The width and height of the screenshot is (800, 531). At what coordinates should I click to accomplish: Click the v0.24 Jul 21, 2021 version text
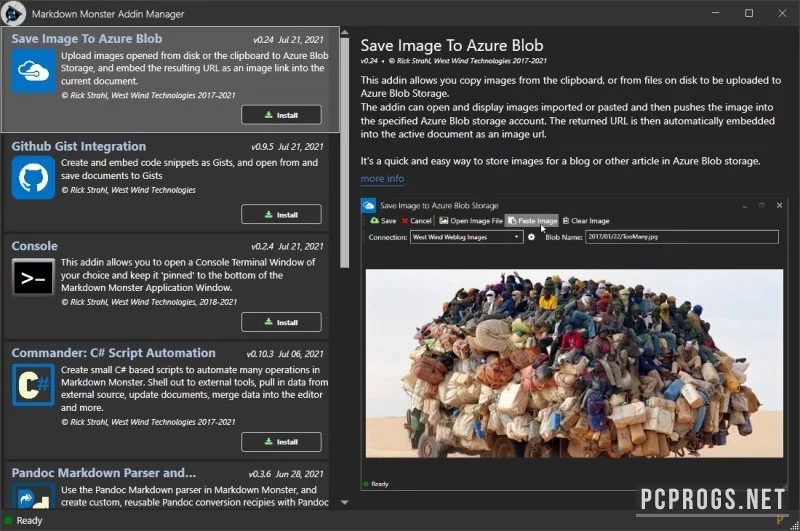(288, 40)
